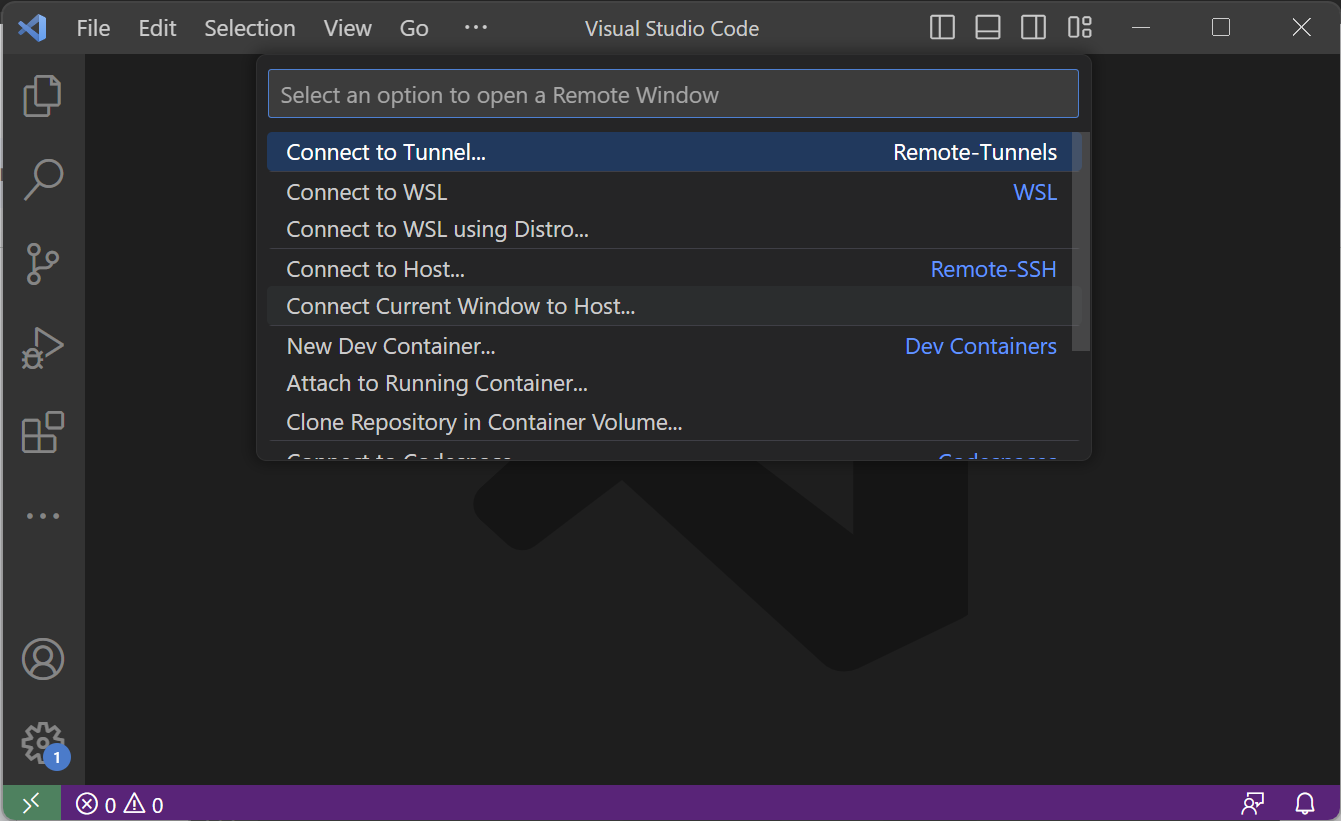Open the notifications bell icon
The height and width of the screenshot is (821, 1341).
pos(1305,804)
